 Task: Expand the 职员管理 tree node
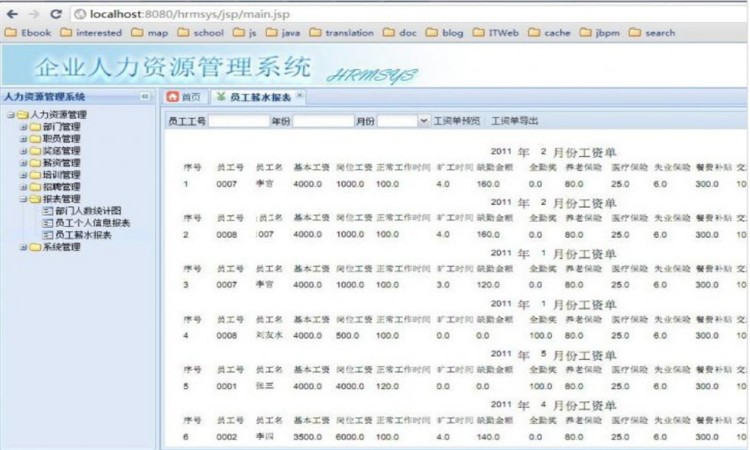pyautogui.click(x=23, y=139)
